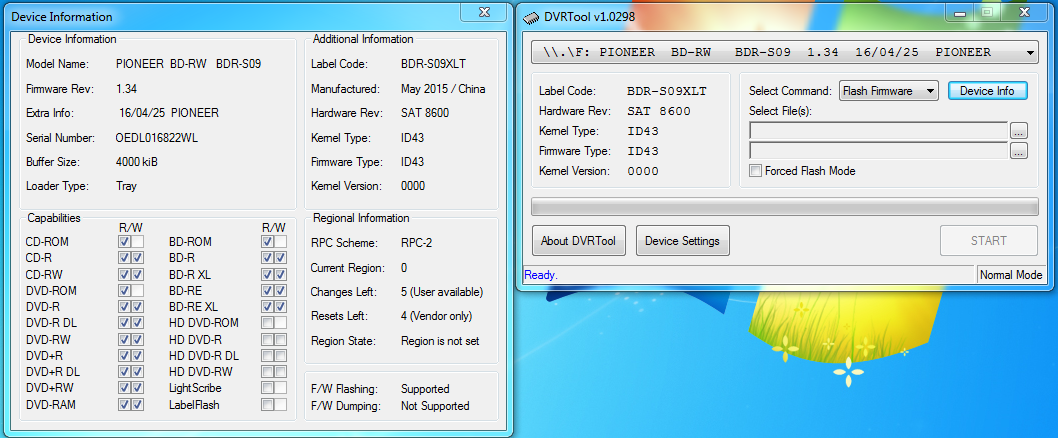Click the START button
The height and width of the screenshot is (438, 1058).
pos(989,241)
